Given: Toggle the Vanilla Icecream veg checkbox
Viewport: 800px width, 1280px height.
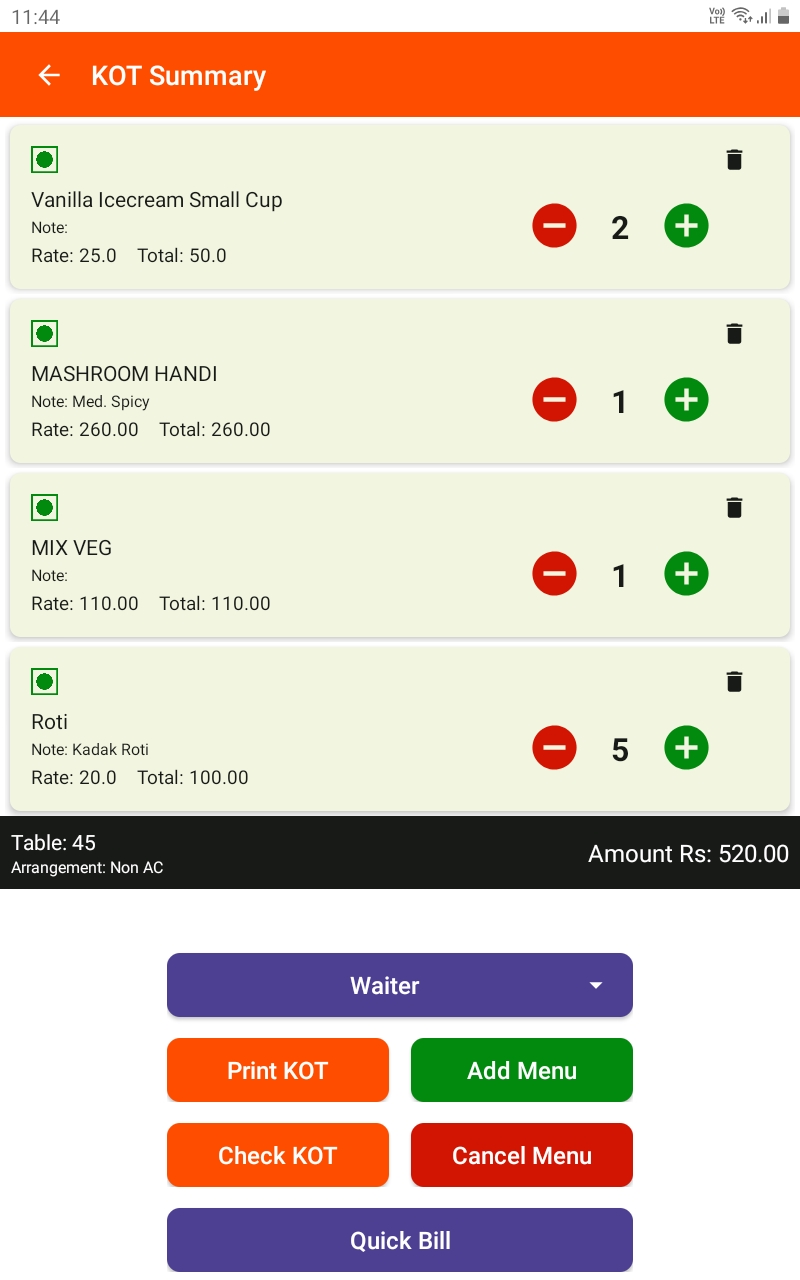Looking at the screenshot, I should (x=45, y=160).
